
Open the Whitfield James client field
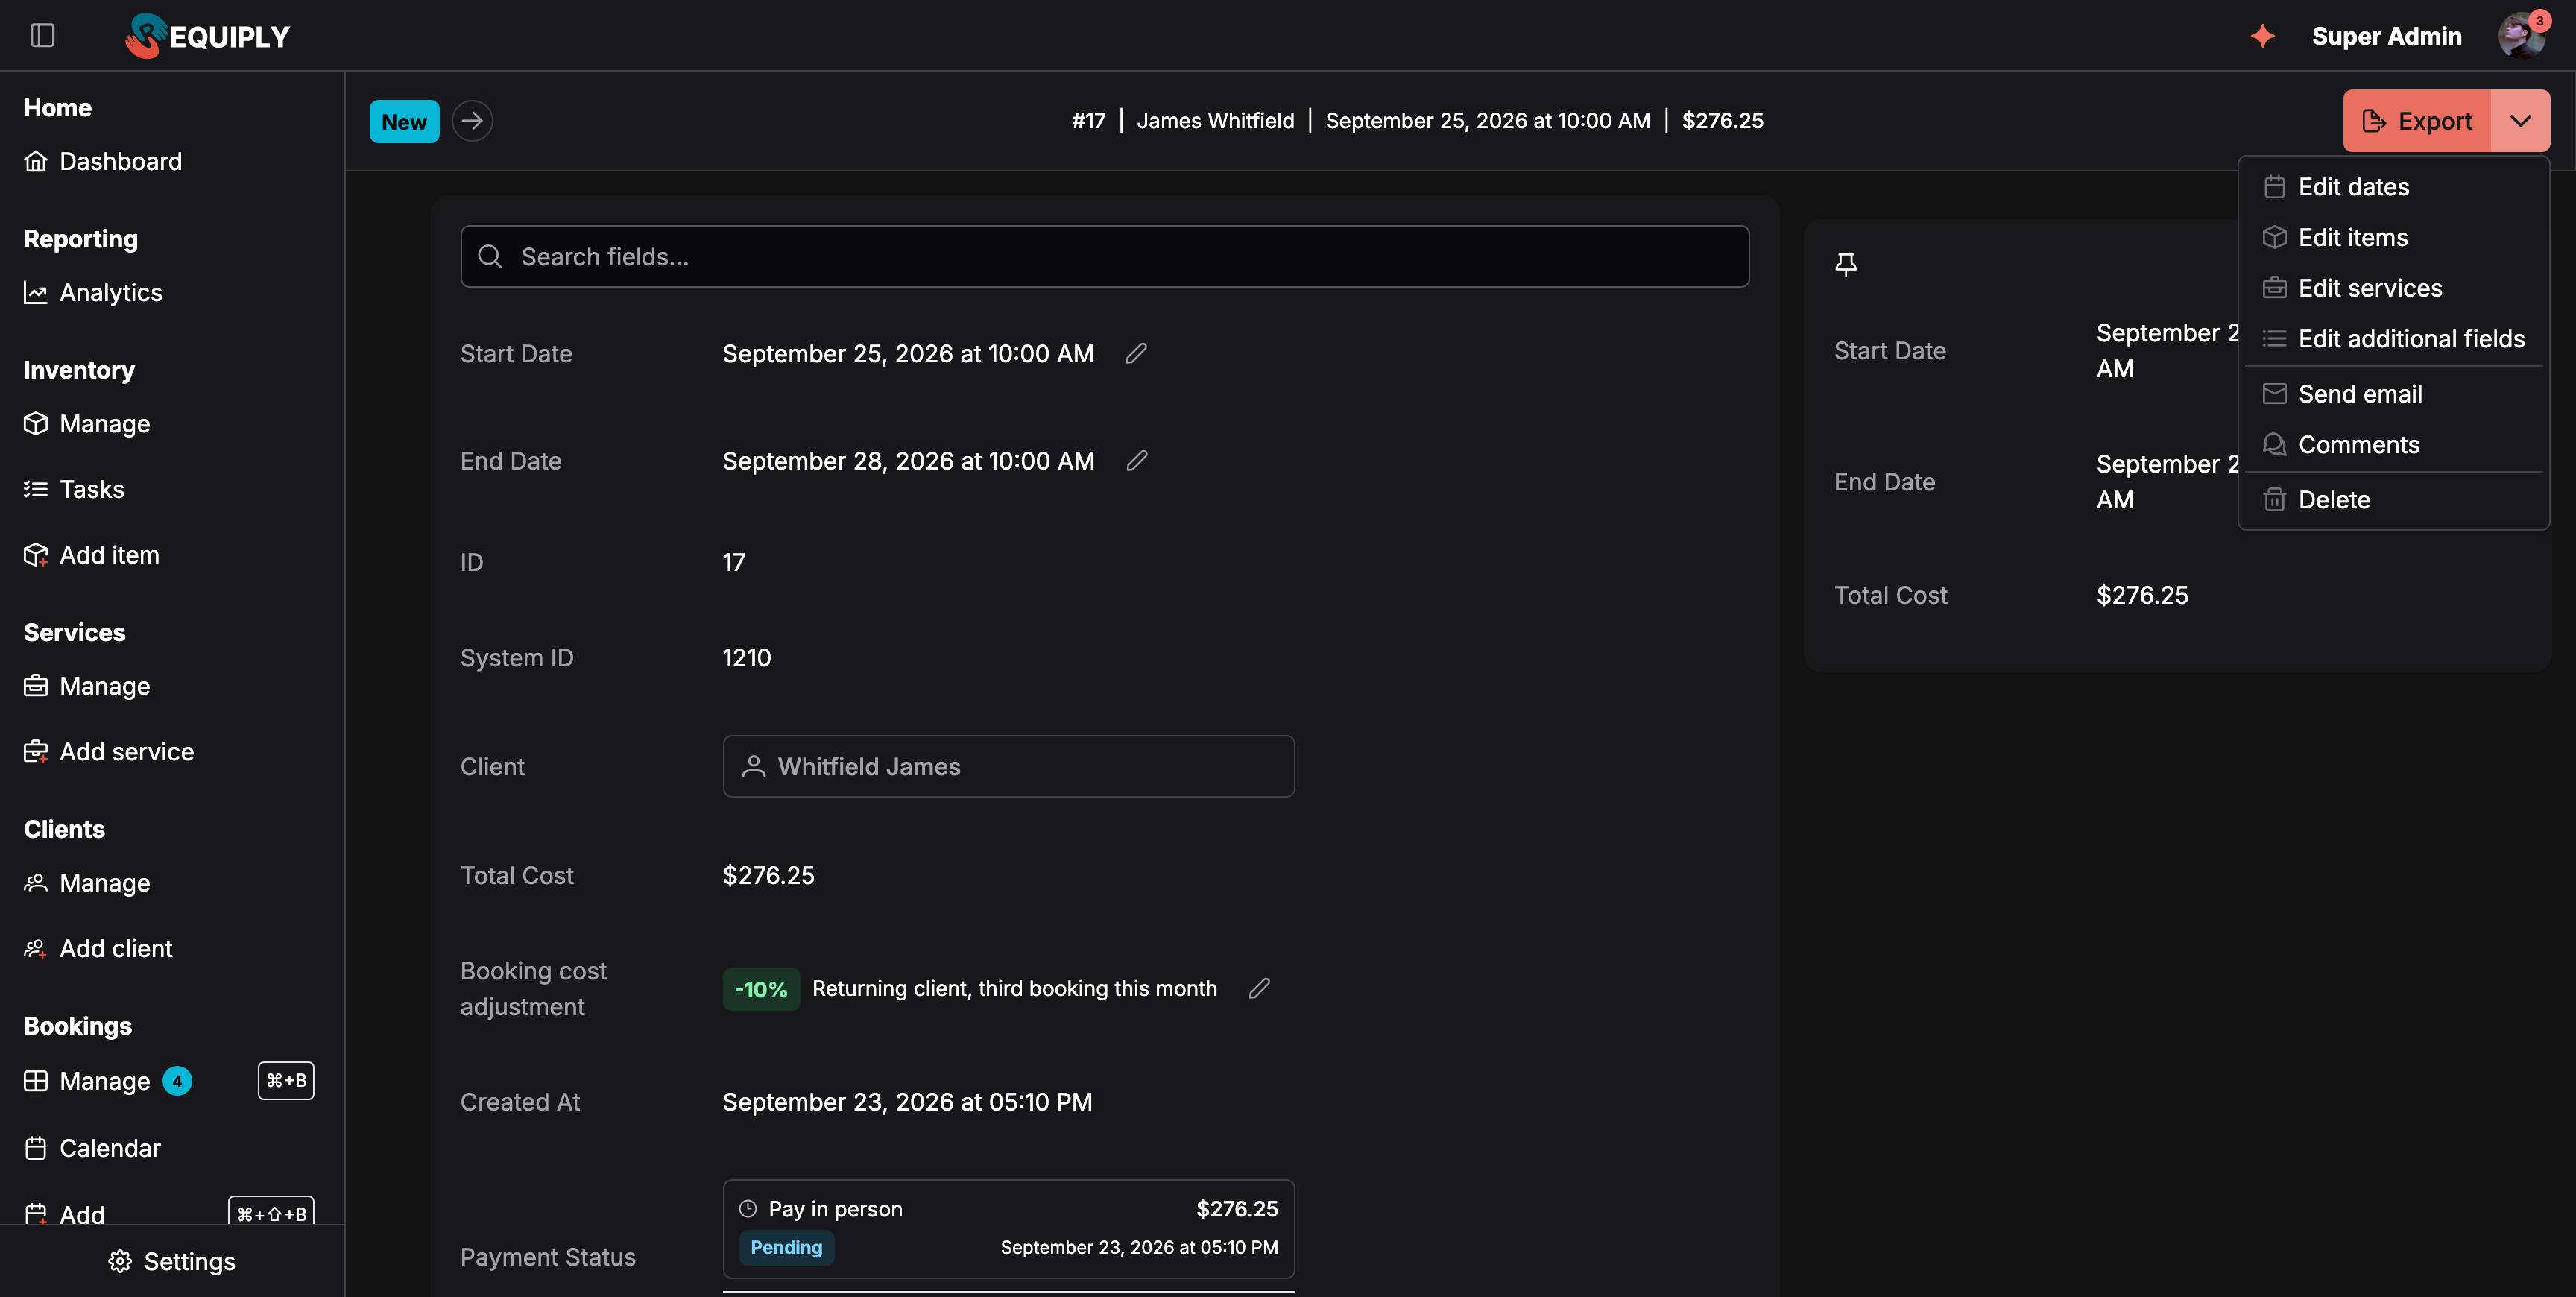(1008, 766)
